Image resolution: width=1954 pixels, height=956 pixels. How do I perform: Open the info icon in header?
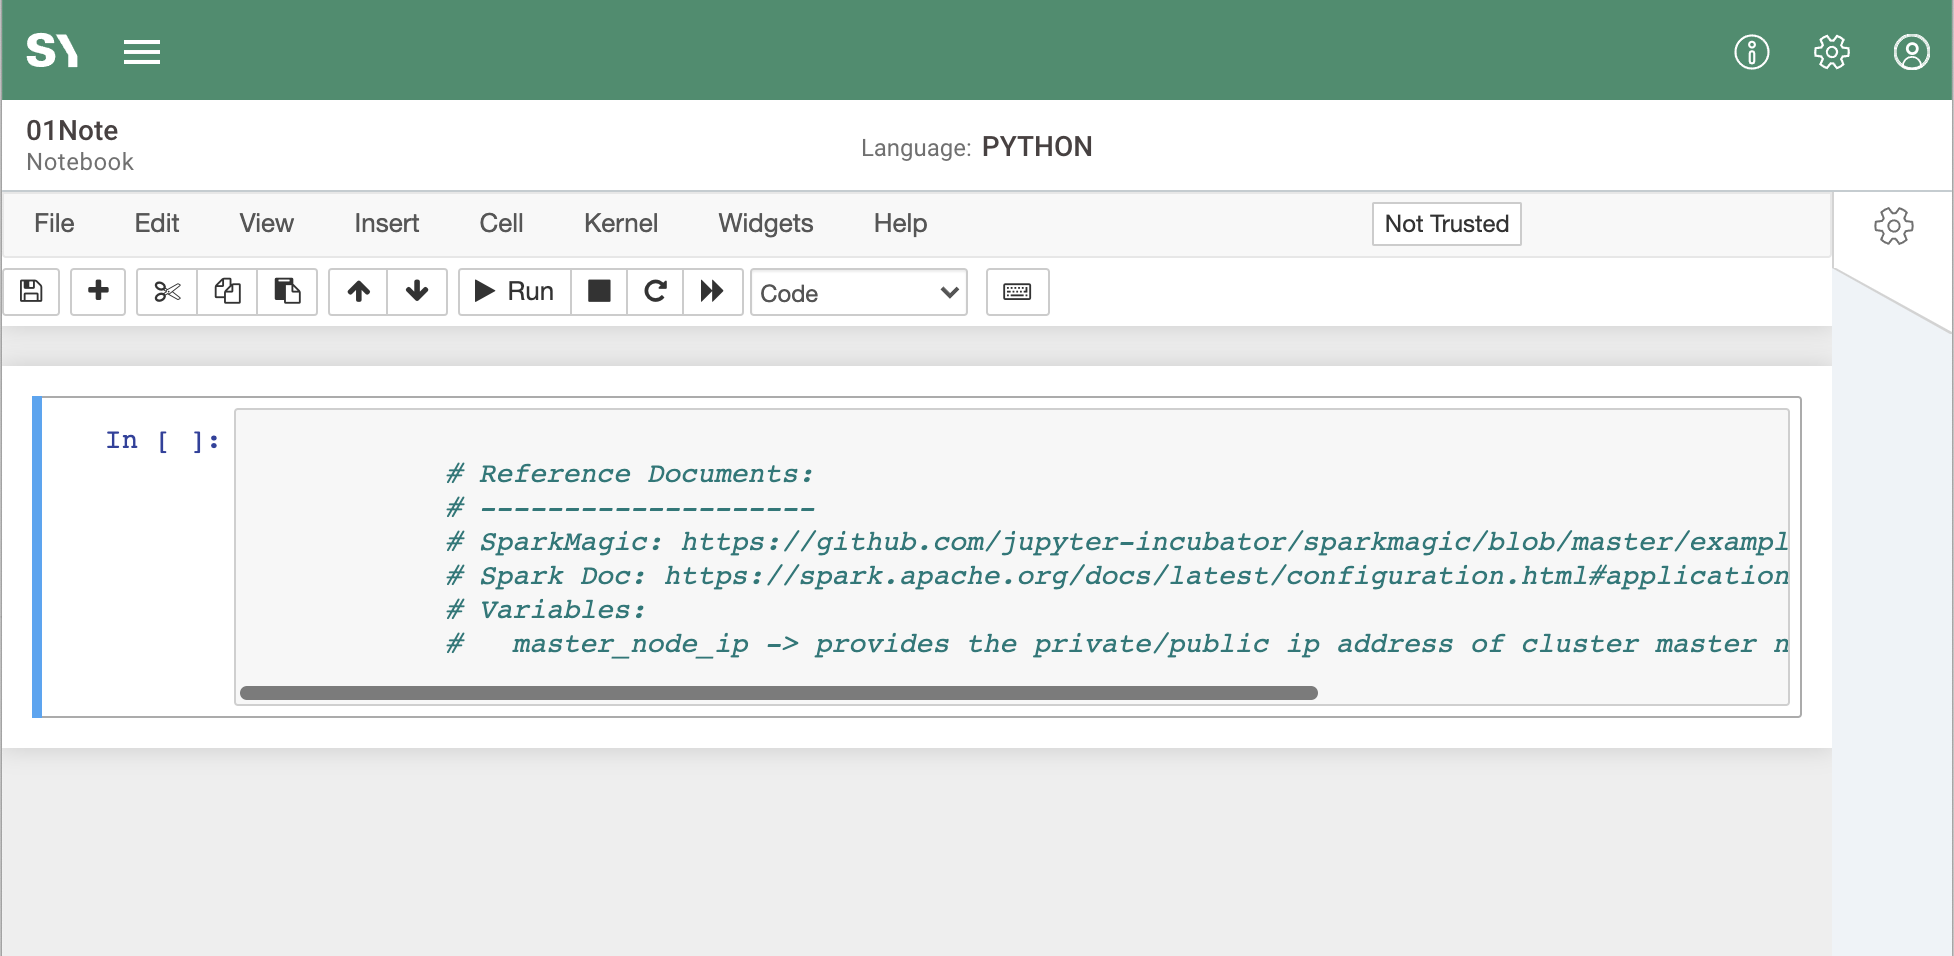click(x=1751, y=52)
